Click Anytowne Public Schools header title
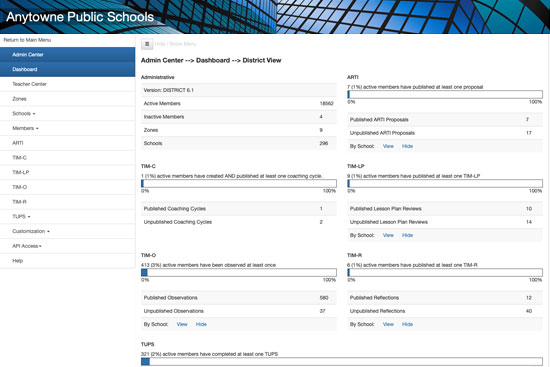This screenshot has width=550, height=367. tap(80, 17)
